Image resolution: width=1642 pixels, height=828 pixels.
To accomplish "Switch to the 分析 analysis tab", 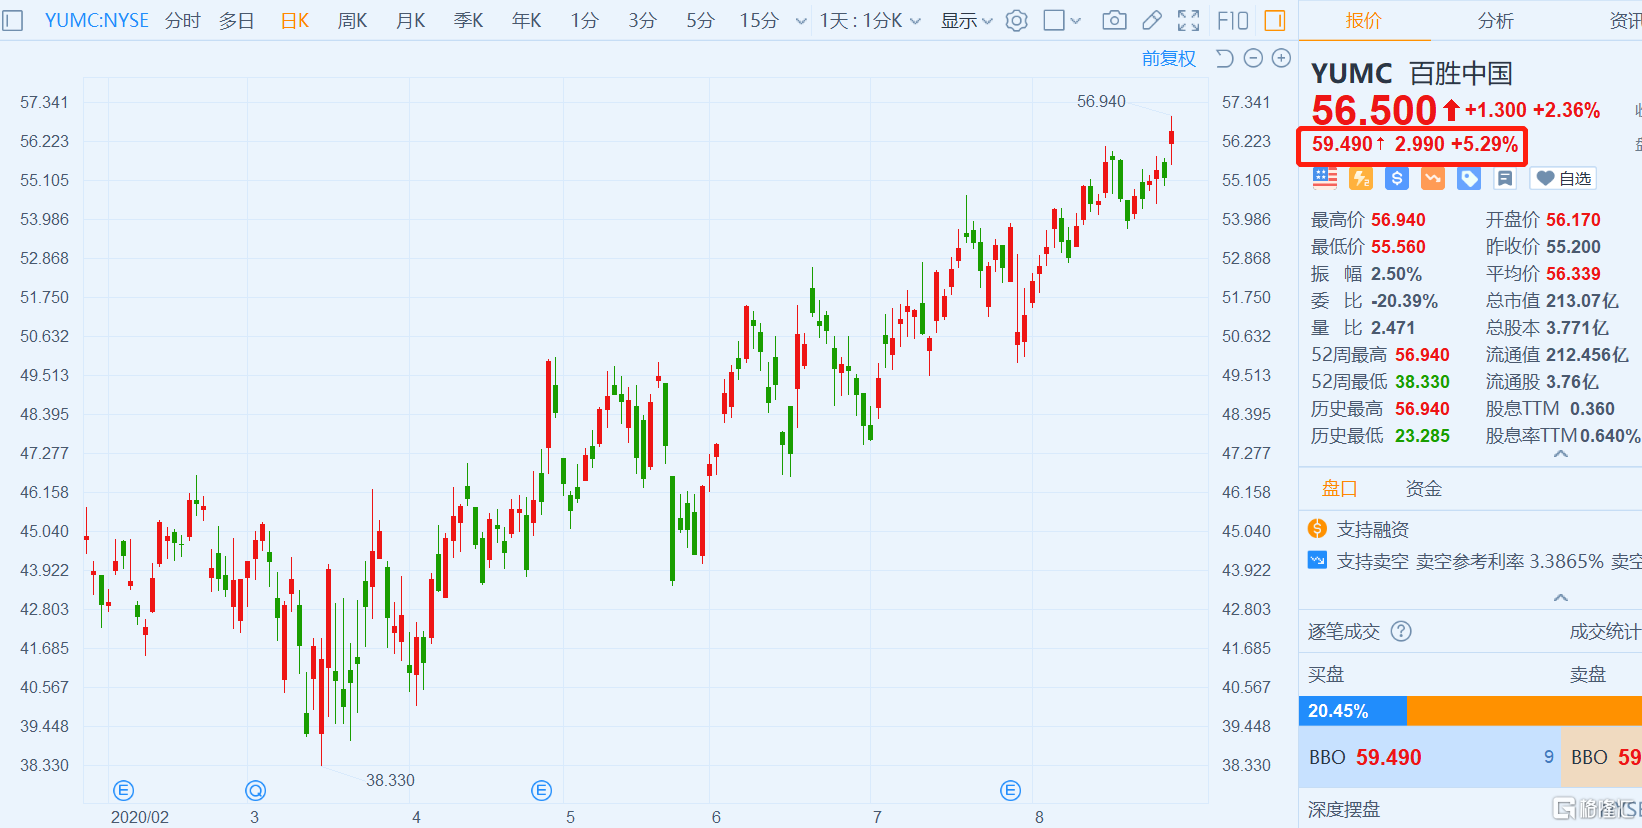I will coord(1495,20).
